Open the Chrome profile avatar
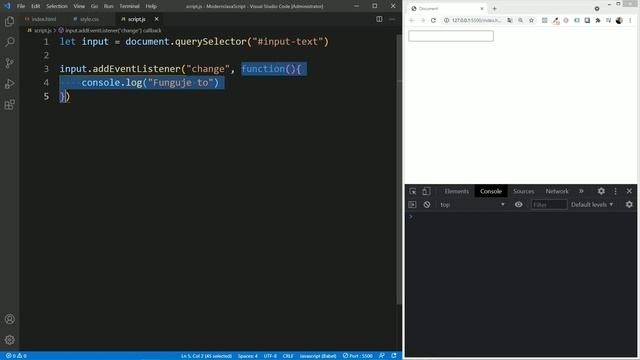Image resolution: width=640 pixels, height=360 pixels. pos(619,20)
